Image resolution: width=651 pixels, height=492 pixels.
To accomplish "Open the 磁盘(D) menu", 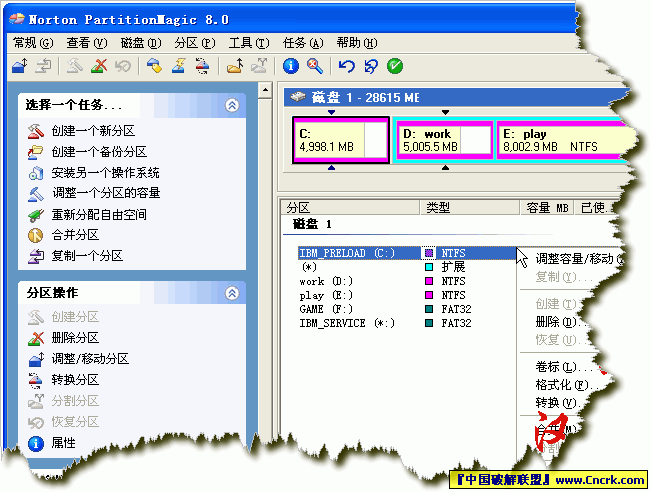I will click(x=141, y=43).
